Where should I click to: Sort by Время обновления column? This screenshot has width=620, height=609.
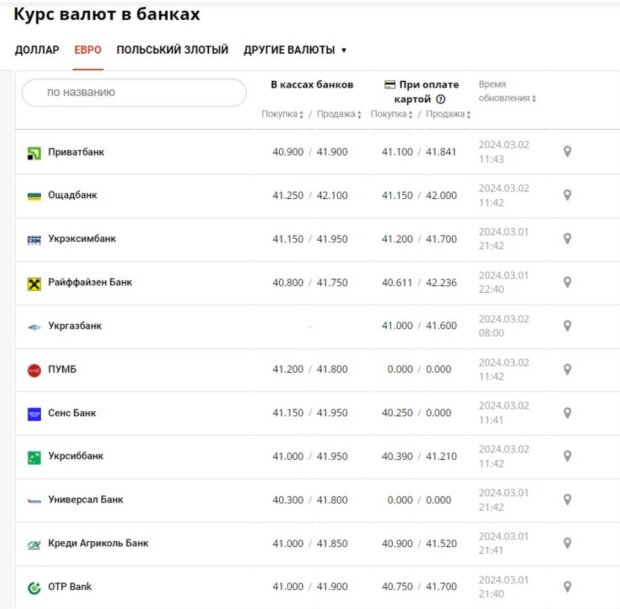507,98
